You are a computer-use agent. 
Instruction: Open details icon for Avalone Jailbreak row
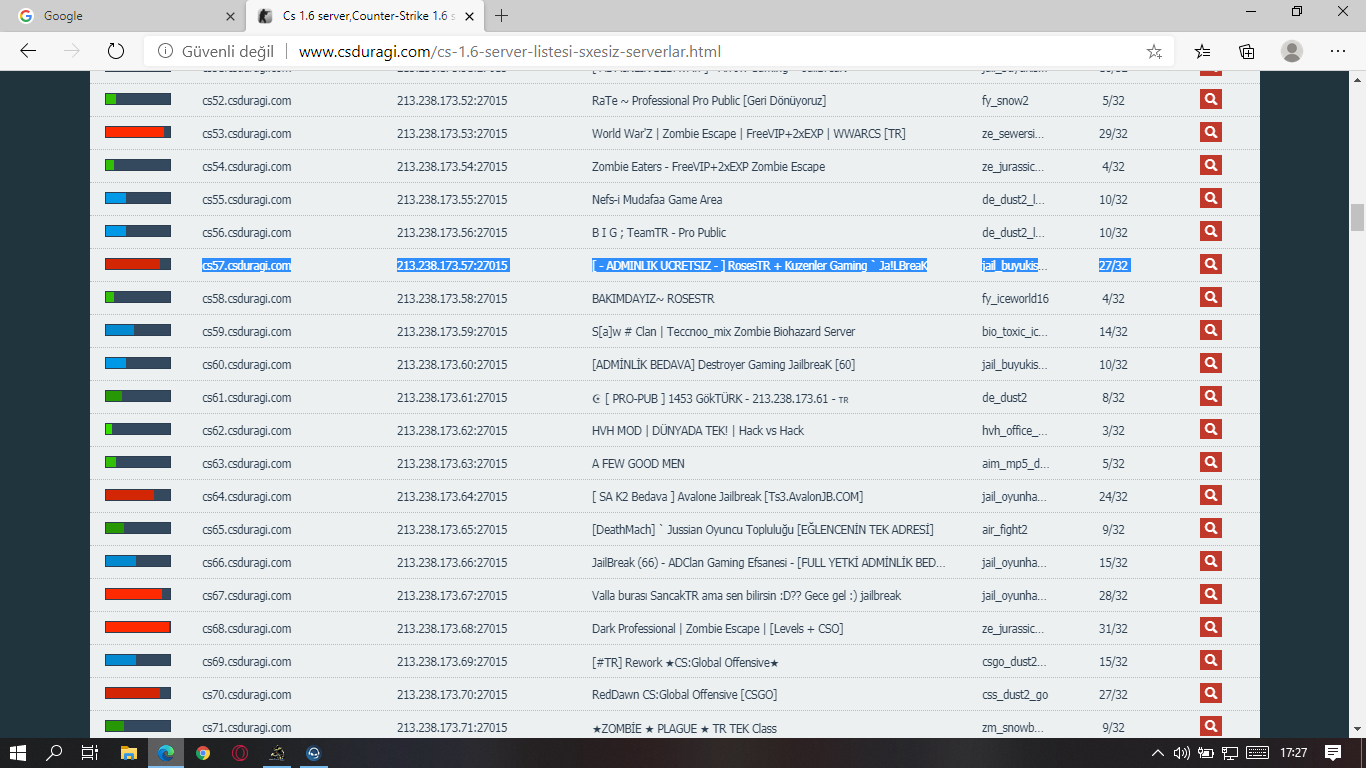(x=1211, y=495)
